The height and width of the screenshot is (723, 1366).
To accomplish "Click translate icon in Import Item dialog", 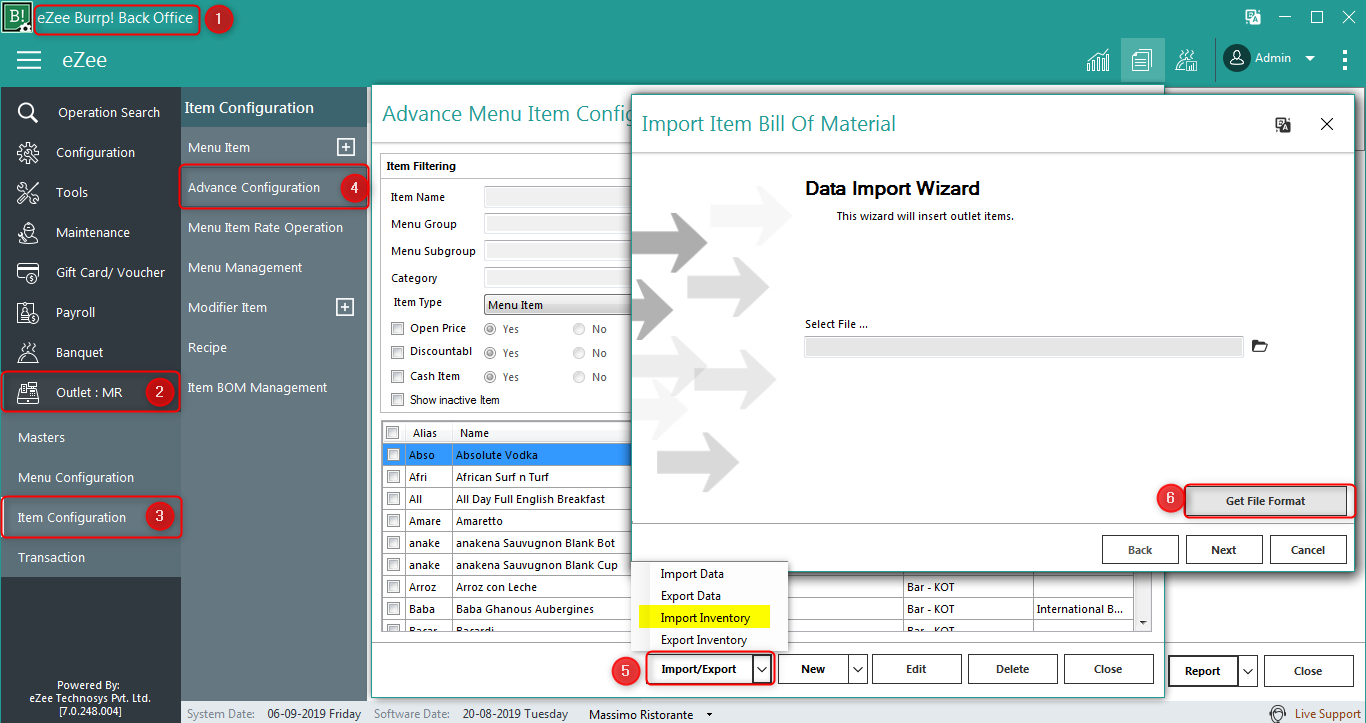I will [1283, 124].
